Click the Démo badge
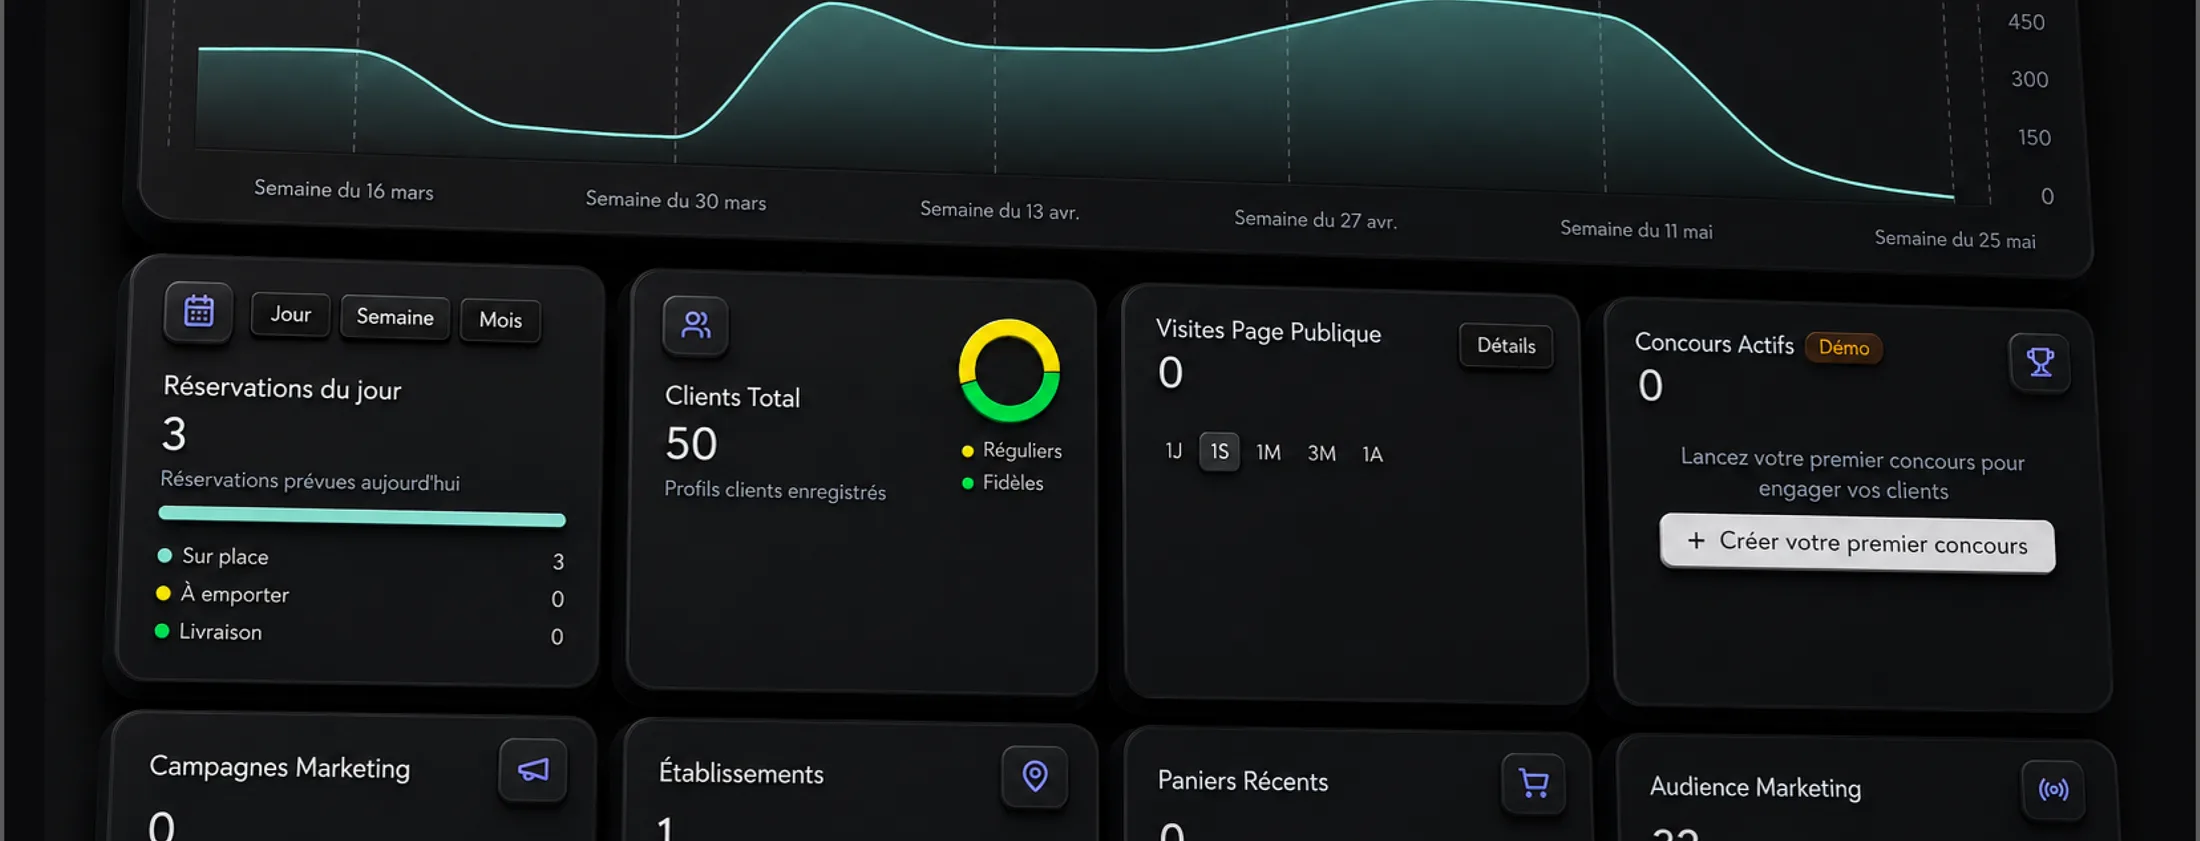Image resolution: width=2200 pixels, height=841 pixels. coord(1843,348)
